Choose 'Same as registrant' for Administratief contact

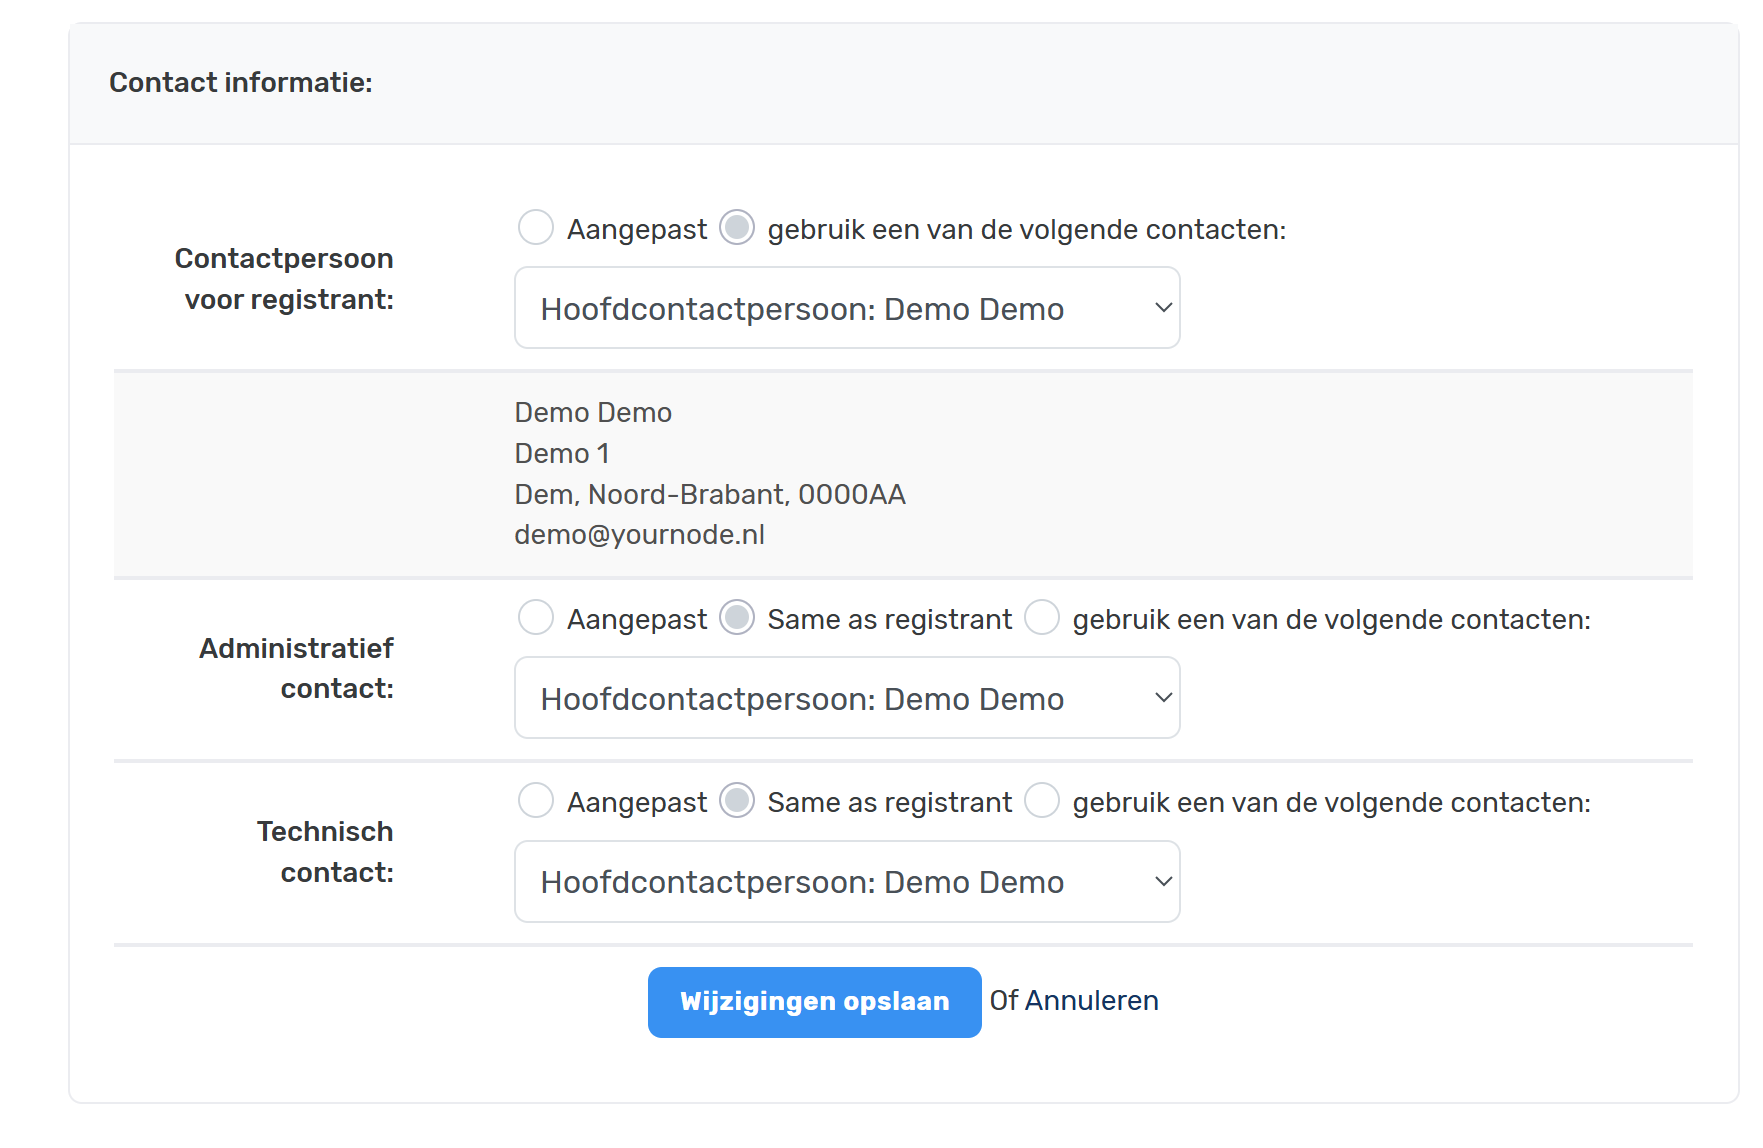point(737,618)
